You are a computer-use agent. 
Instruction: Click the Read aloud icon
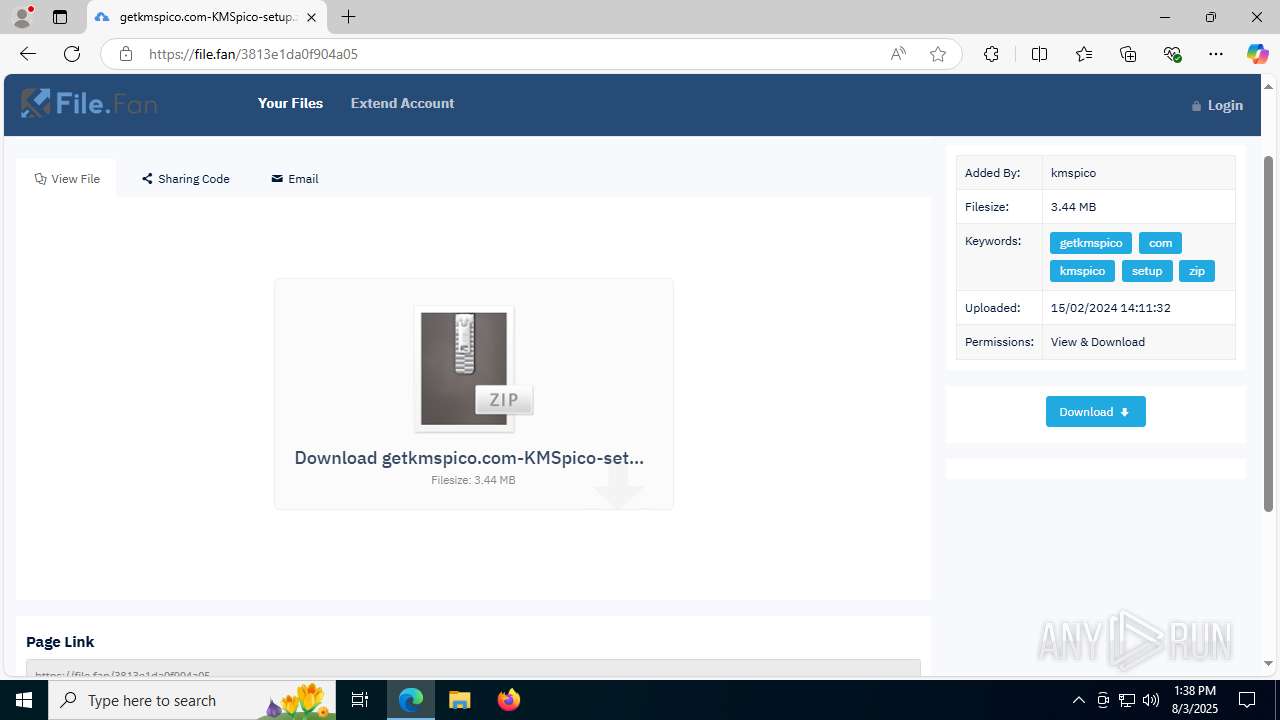click(898, 54)
